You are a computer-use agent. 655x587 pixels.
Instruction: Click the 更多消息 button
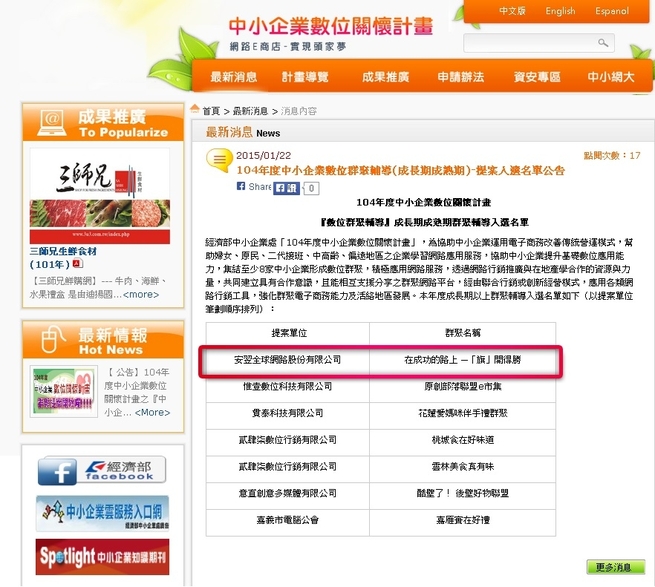[614, 567]
